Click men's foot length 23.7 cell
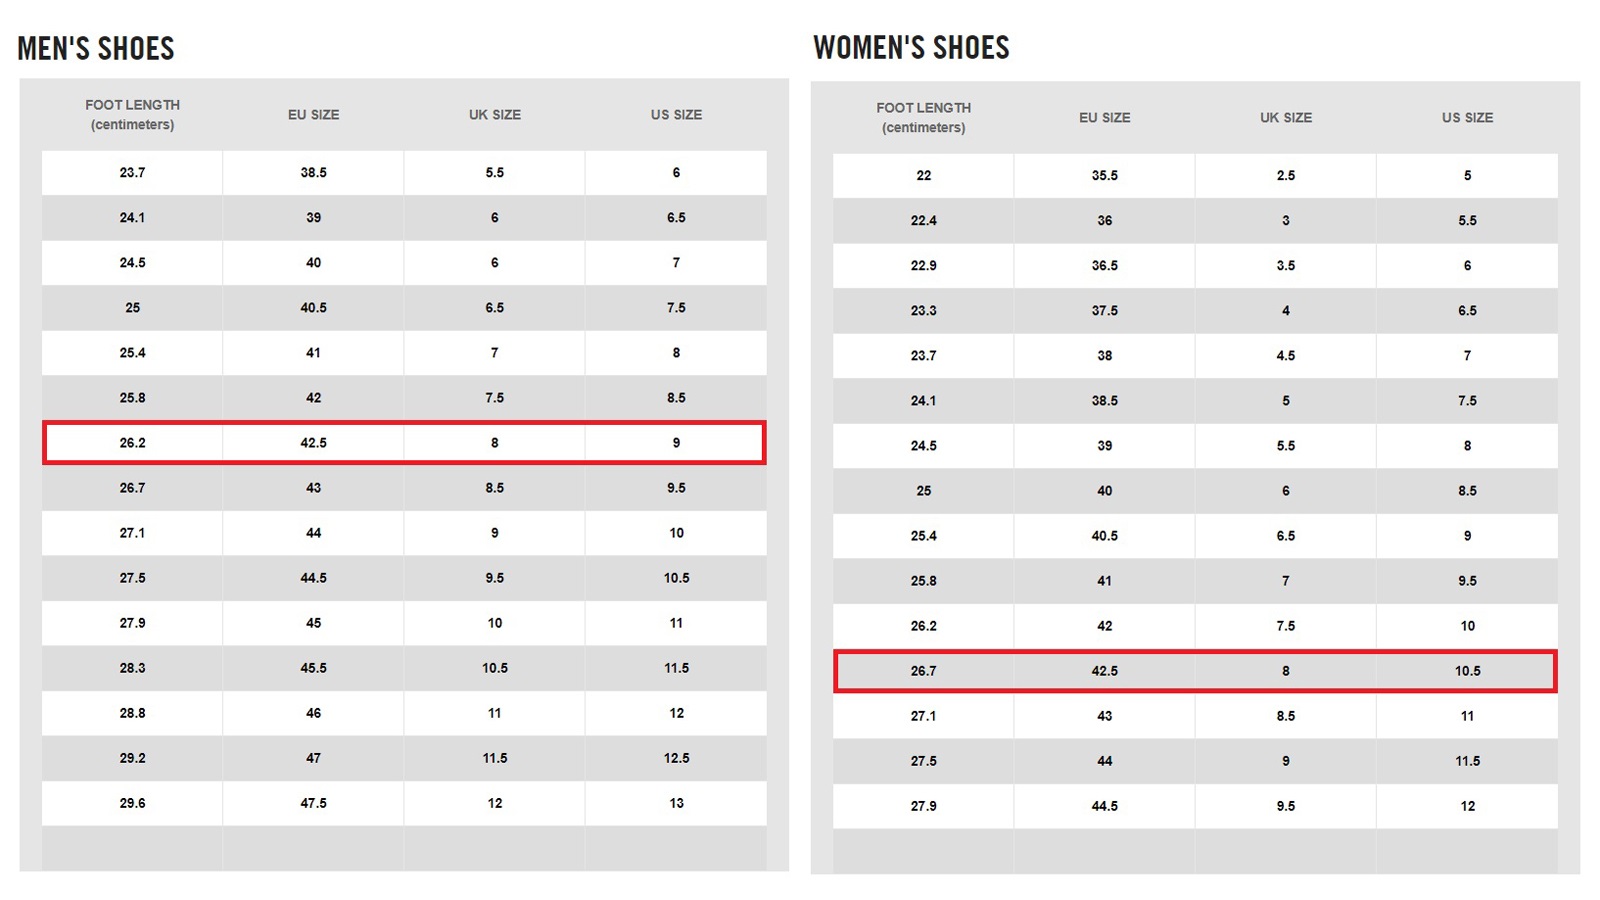The width and height of the screenshot is (1600, 900). pos(132,172)
